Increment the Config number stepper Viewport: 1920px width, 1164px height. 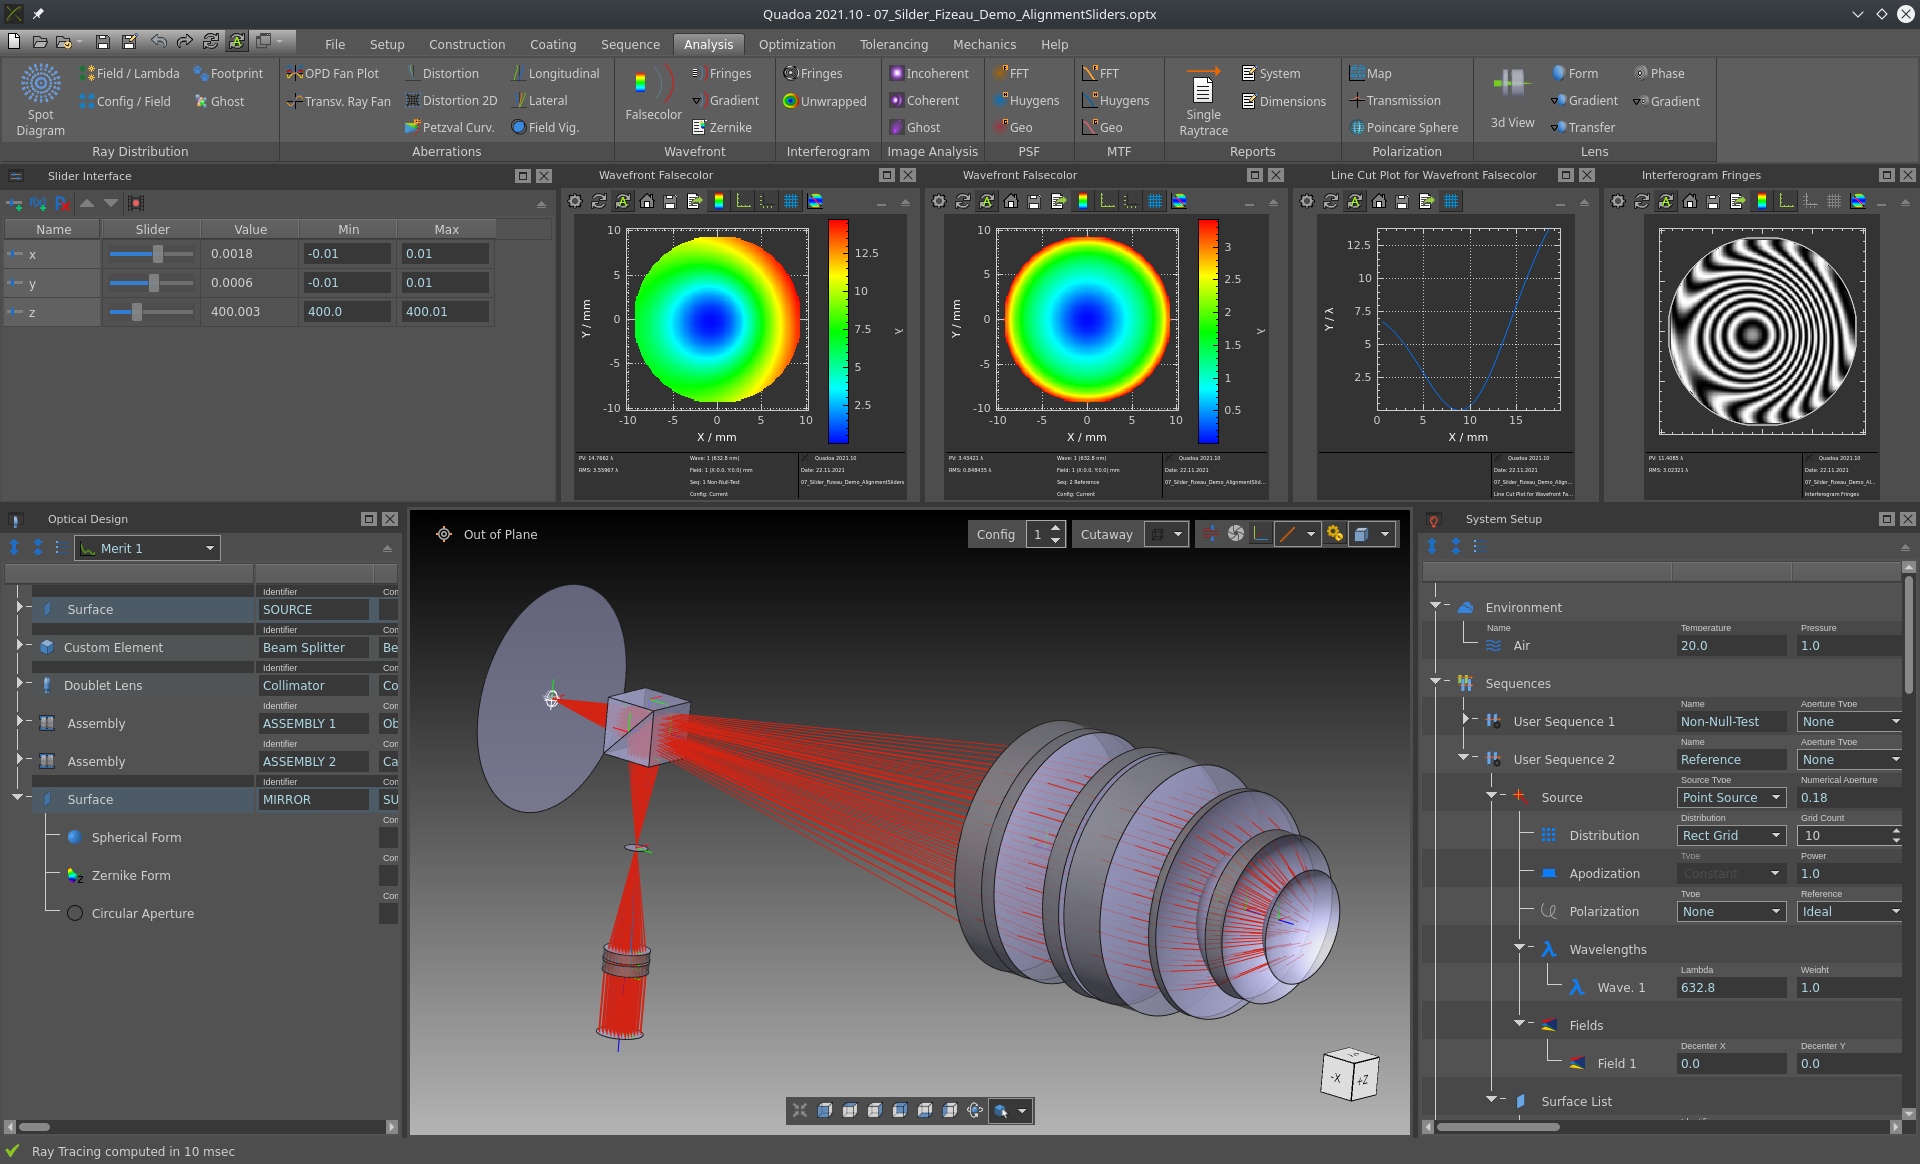tap(1056, 528)
